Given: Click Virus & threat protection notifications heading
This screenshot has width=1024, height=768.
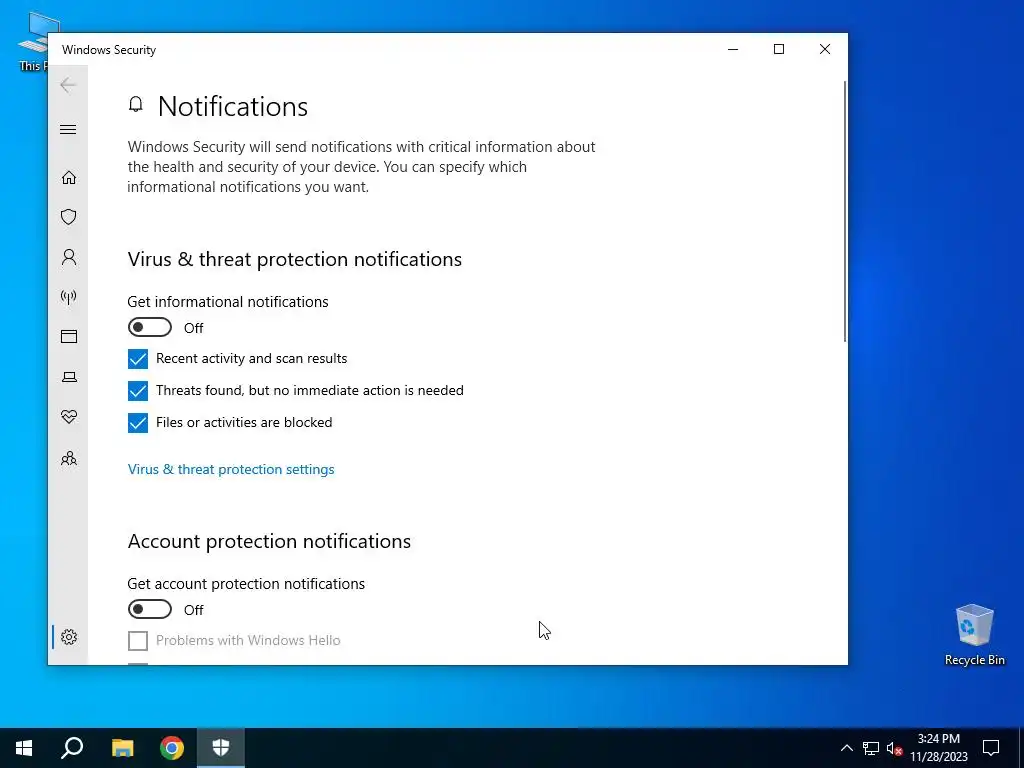Looking at the screenshot, I should [295, 259].
